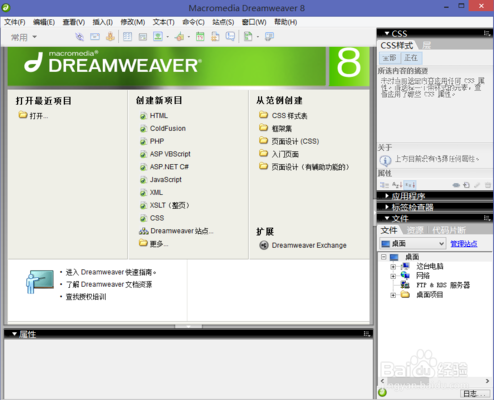Click the Named Anchor insert icon
The image size is (494, 400).
(110, 37)
